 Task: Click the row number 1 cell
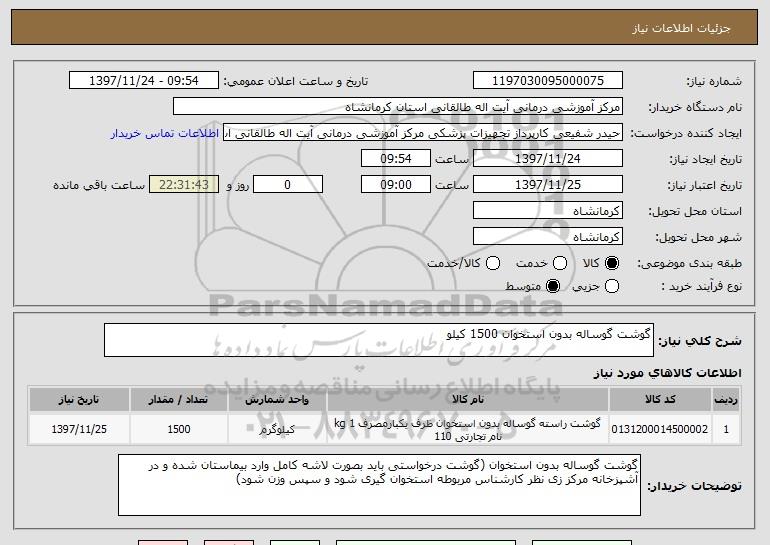726,429
